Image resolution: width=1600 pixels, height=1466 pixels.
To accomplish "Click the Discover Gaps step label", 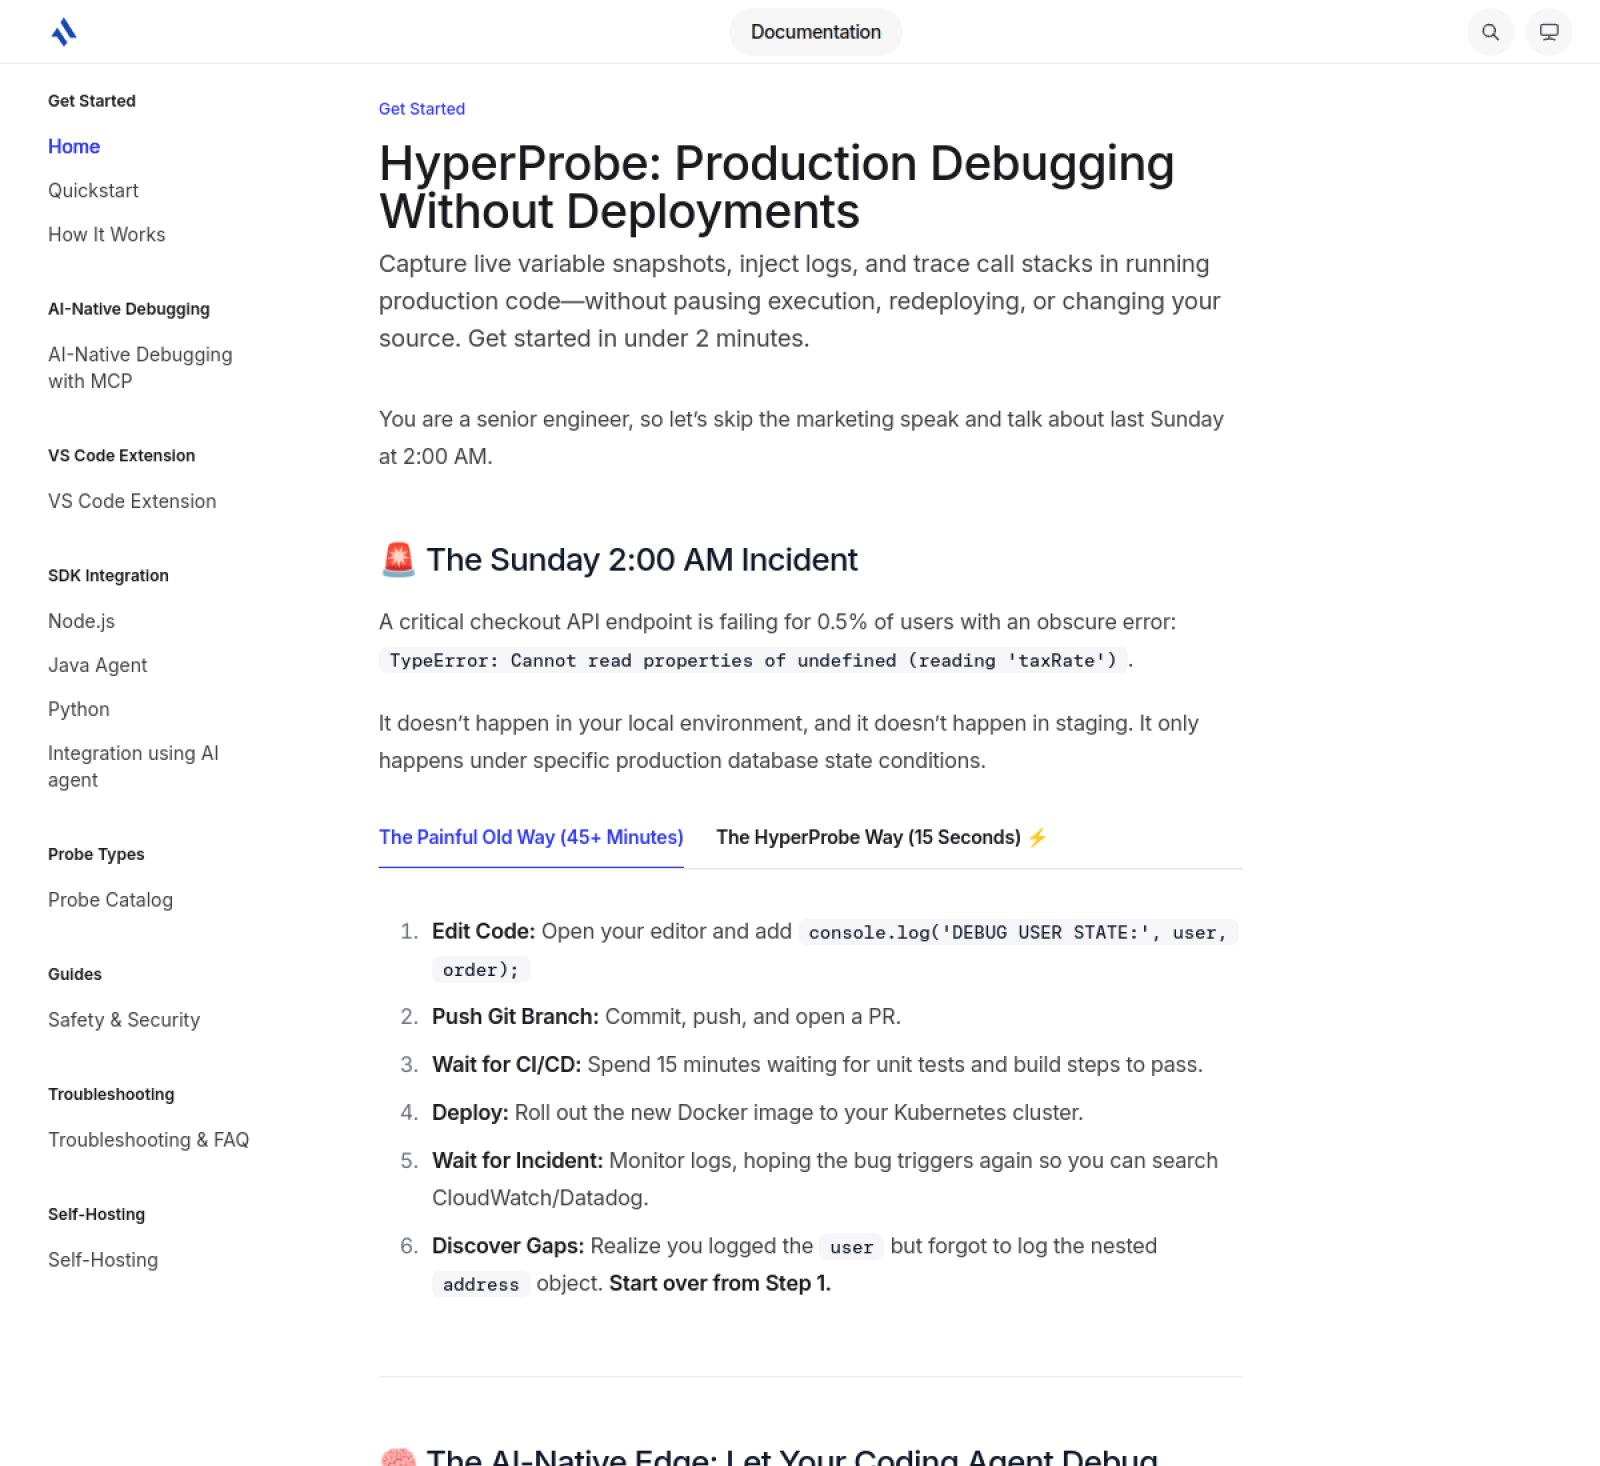I will 508,1246.
